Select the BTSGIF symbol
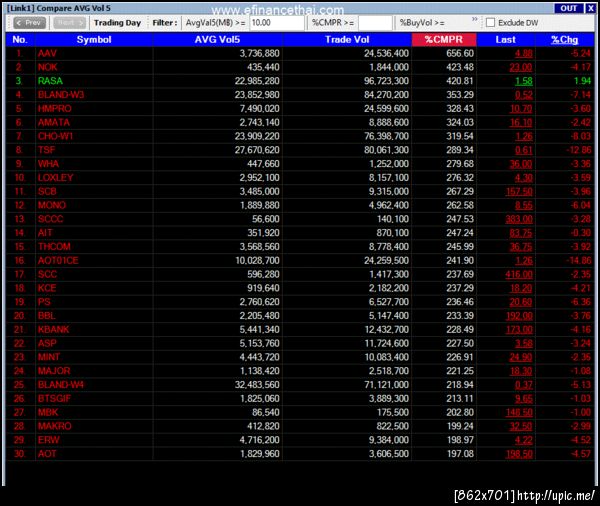 coord(54,398)
